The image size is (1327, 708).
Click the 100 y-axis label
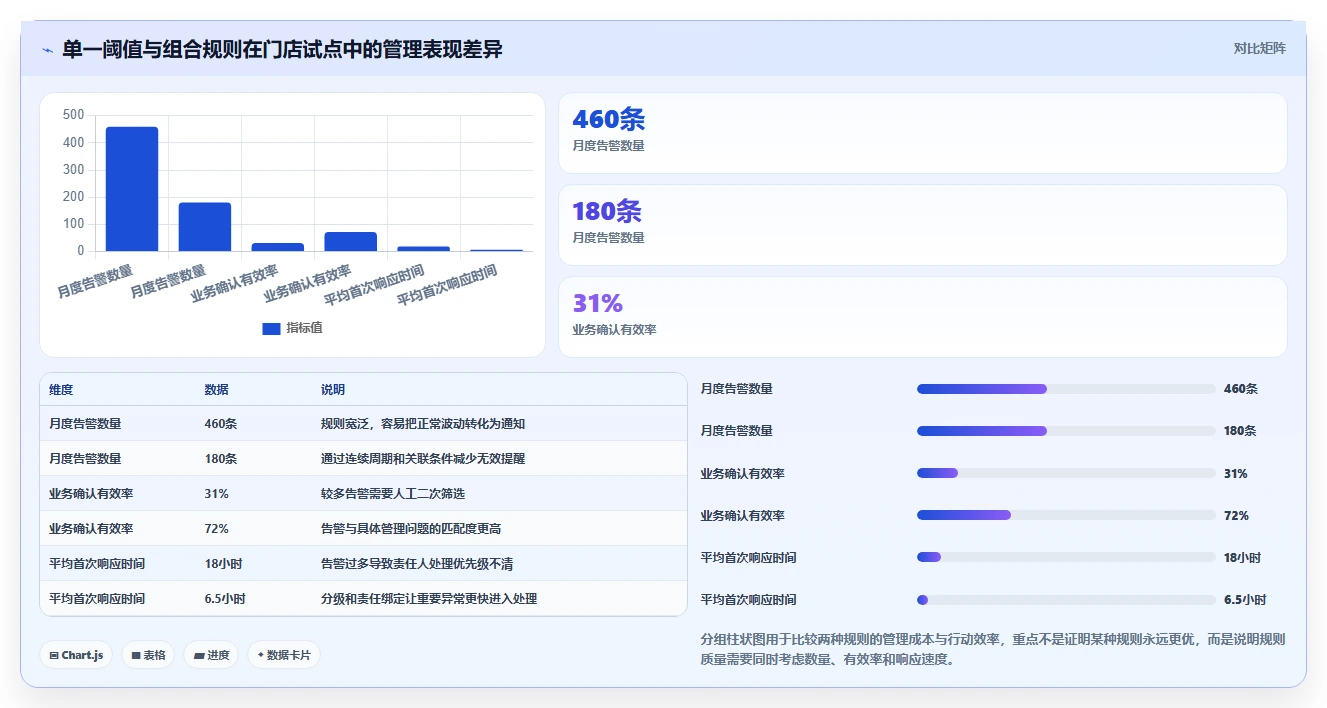coord(73,224)
